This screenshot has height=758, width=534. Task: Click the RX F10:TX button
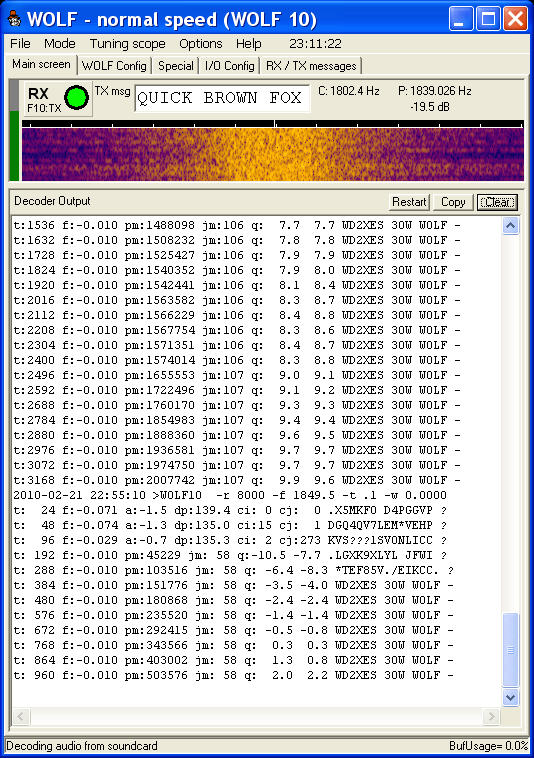(58, 98)
